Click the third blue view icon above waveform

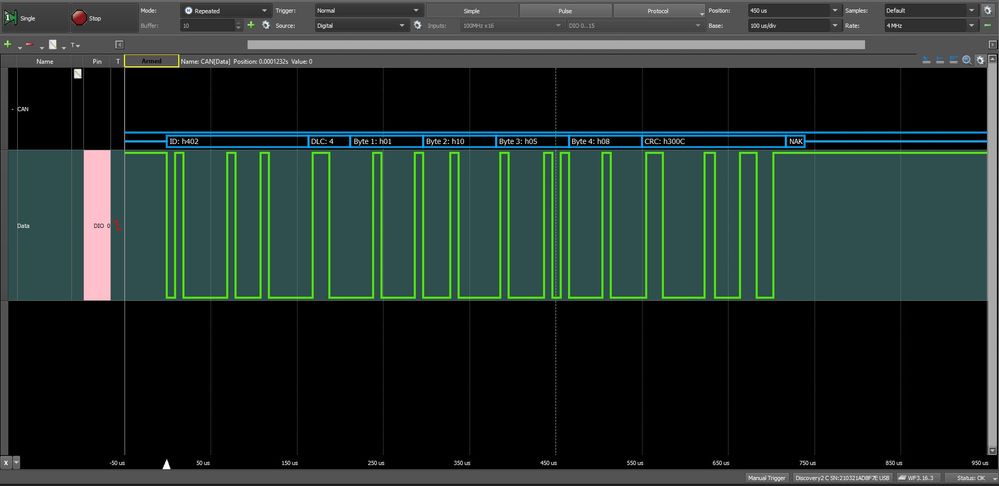[x=954, y=60]
